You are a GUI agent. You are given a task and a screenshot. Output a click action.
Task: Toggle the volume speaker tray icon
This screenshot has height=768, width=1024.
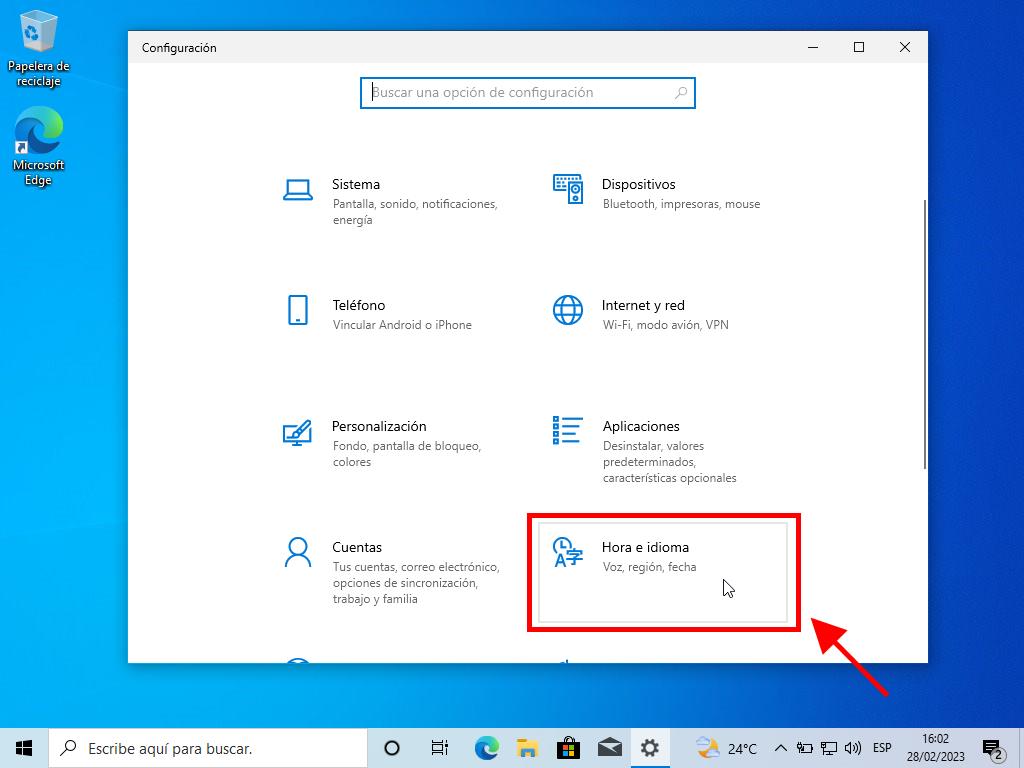point(853,748)
